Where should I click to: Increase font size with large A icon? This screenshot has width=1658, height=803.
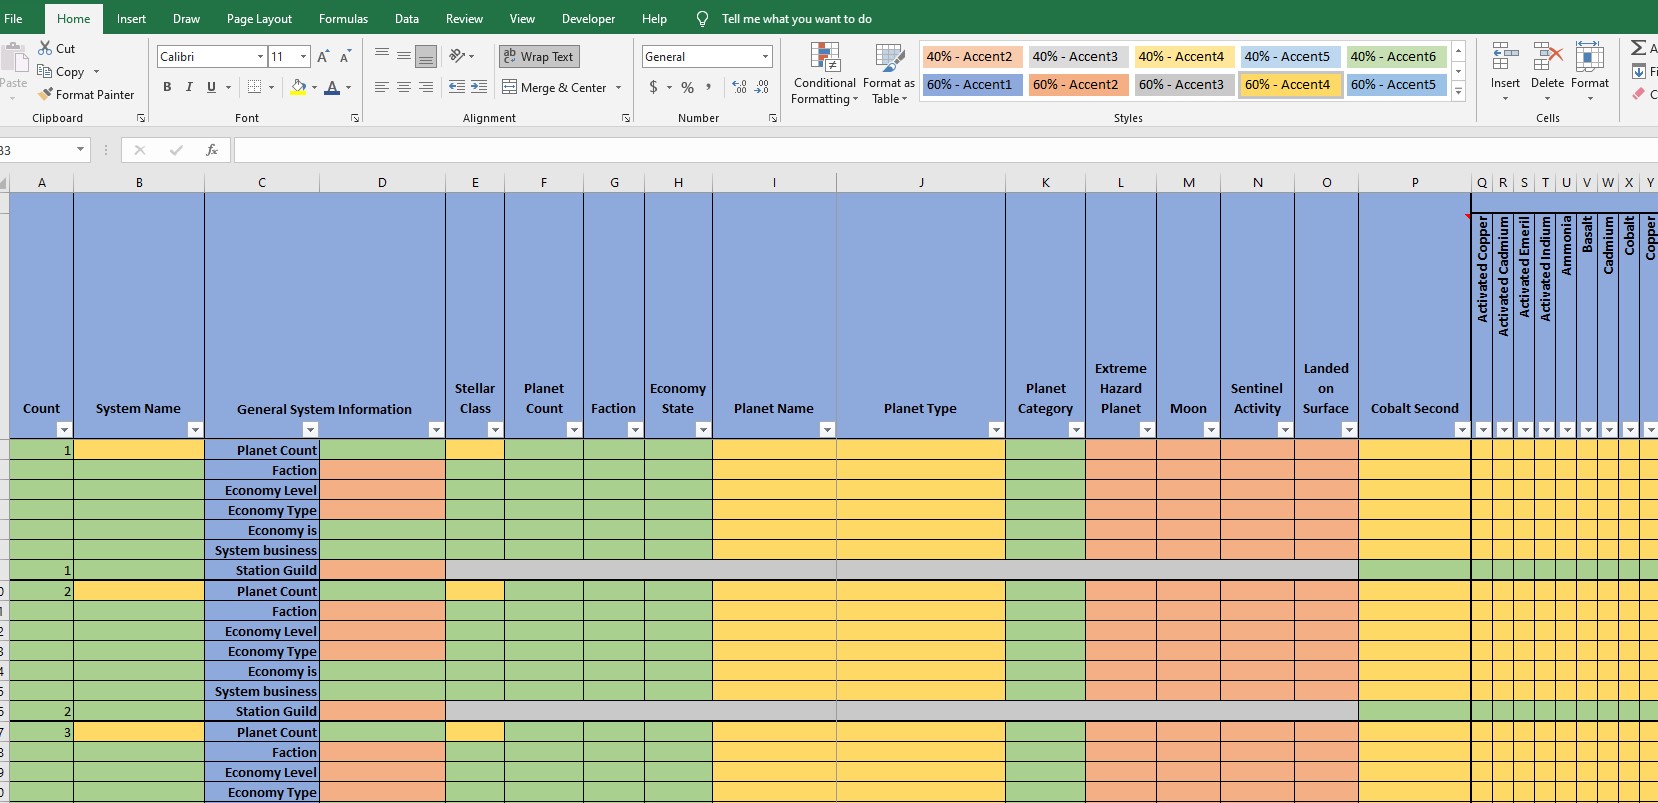pyautogui.click(x=323, y=57)
